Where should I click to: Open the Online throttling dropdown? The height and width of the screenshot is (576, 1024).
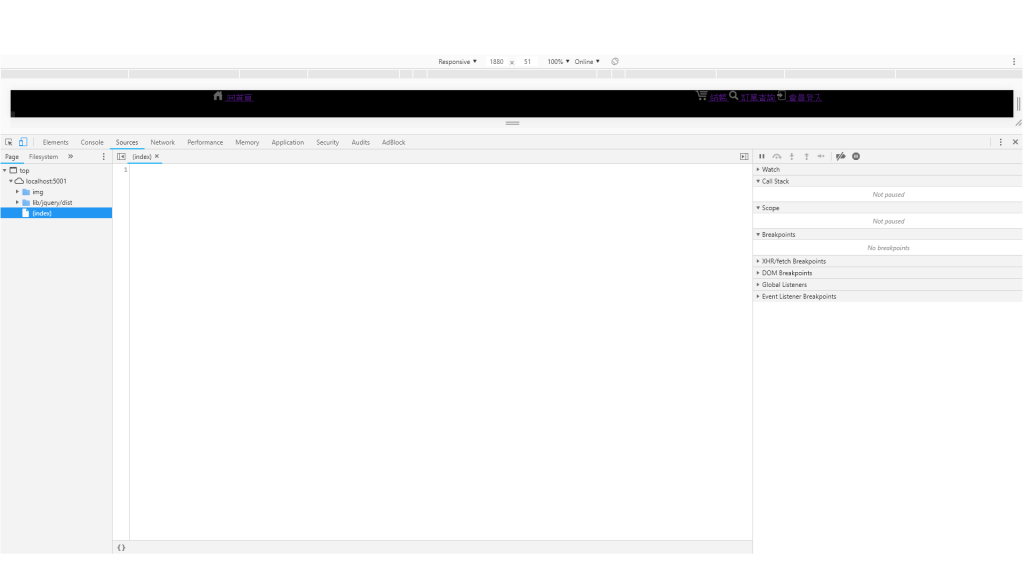[x=586, y=61]
